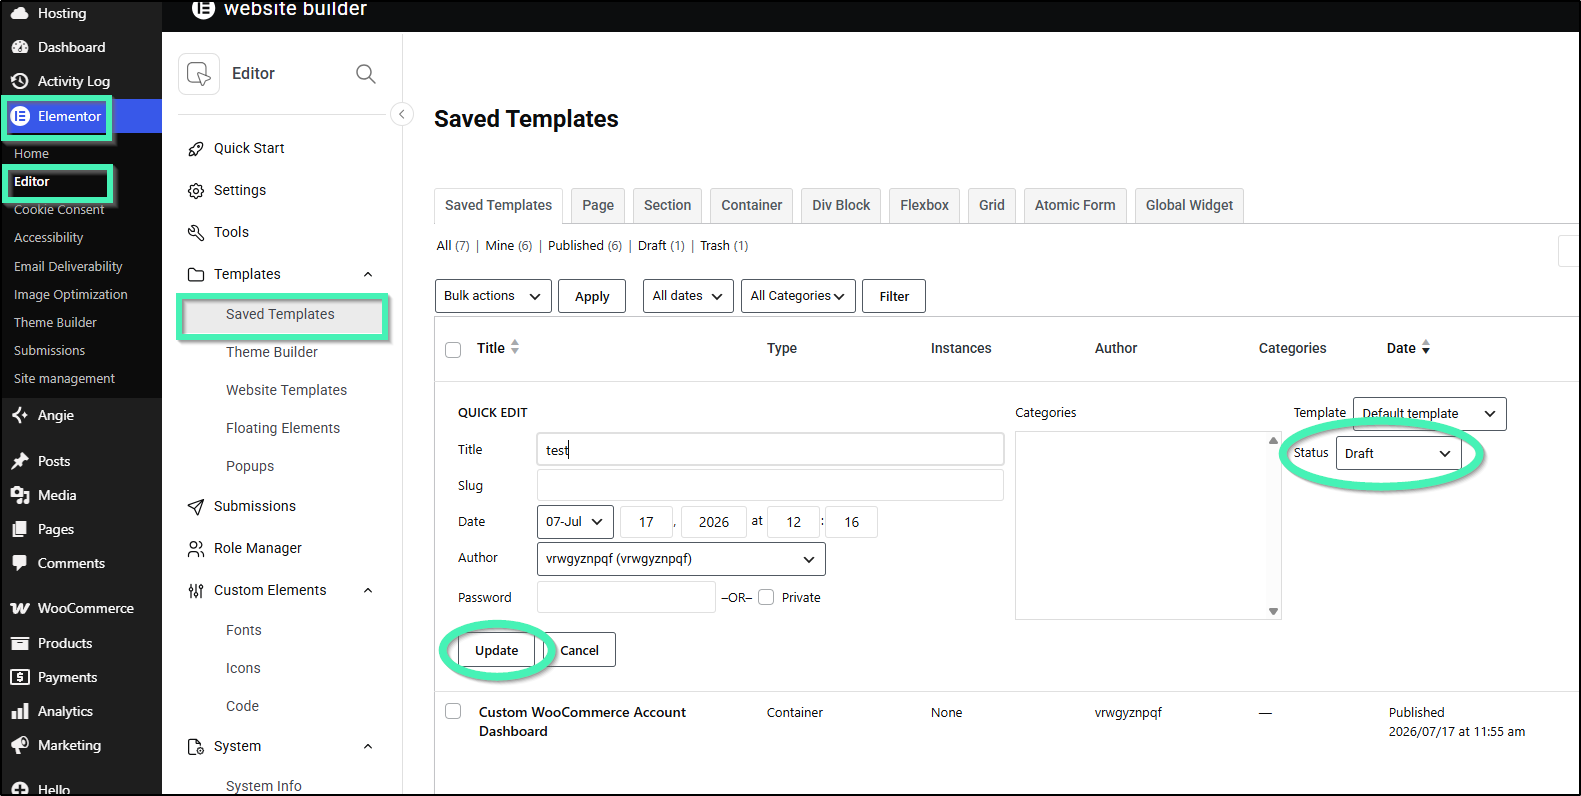Click the Activity Log clock icon
Image resolution: width=1581 pixels, height=796 pixels.
pos(19,81)
